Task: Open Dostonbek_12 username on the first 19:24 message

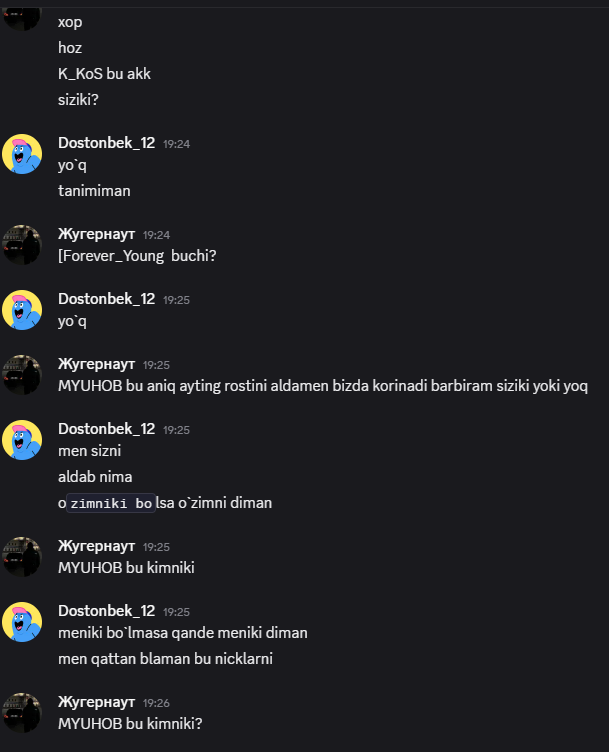Action: (x=106, y=143)
